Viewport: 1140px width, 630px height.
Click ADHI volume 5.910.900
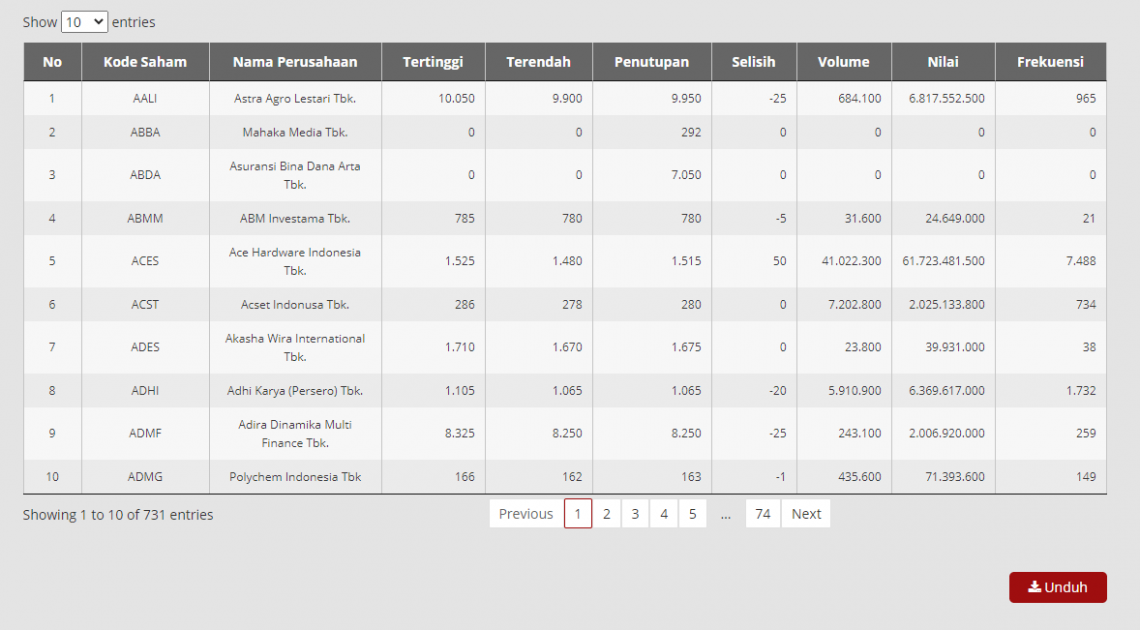[855, 390]
